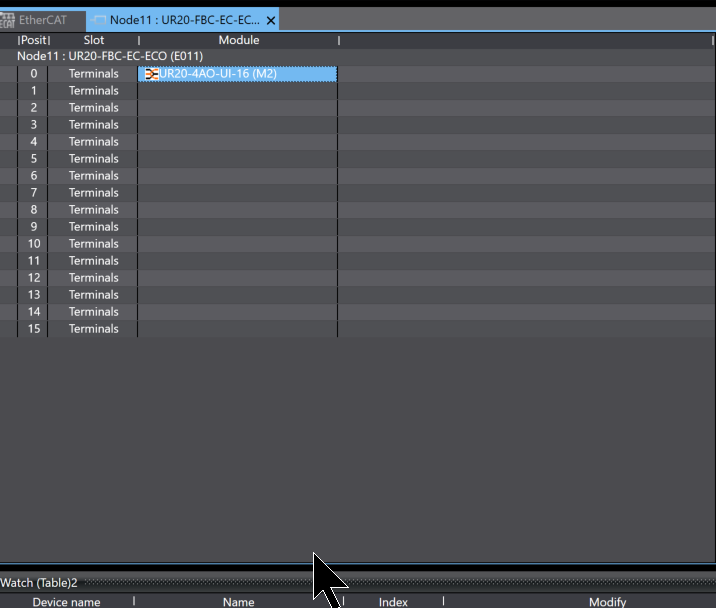Viewport: 716px width, 608px height.
Task: Click the Node11 tab page icon
Action: (99, 20)
